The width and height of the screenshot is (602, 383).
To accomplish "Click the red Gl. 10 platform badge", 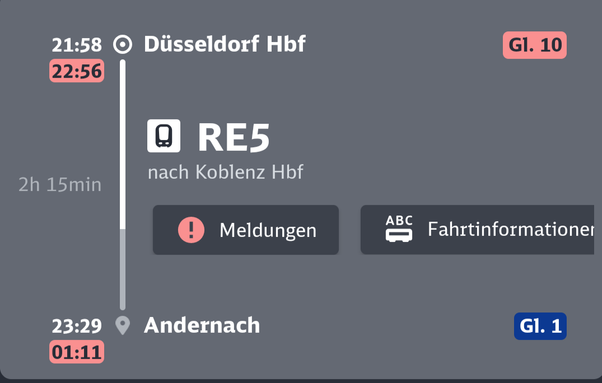I will click(535, 45).
